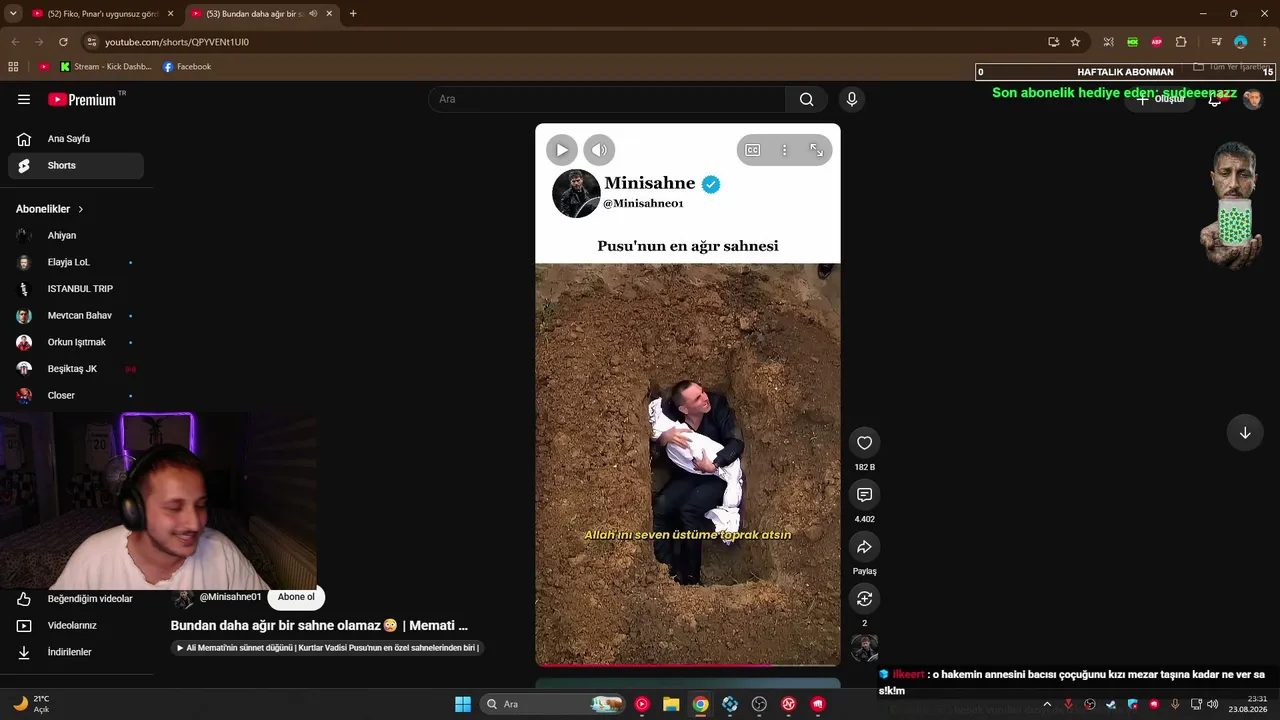
Task: Play the paused short
Action: 562,150
